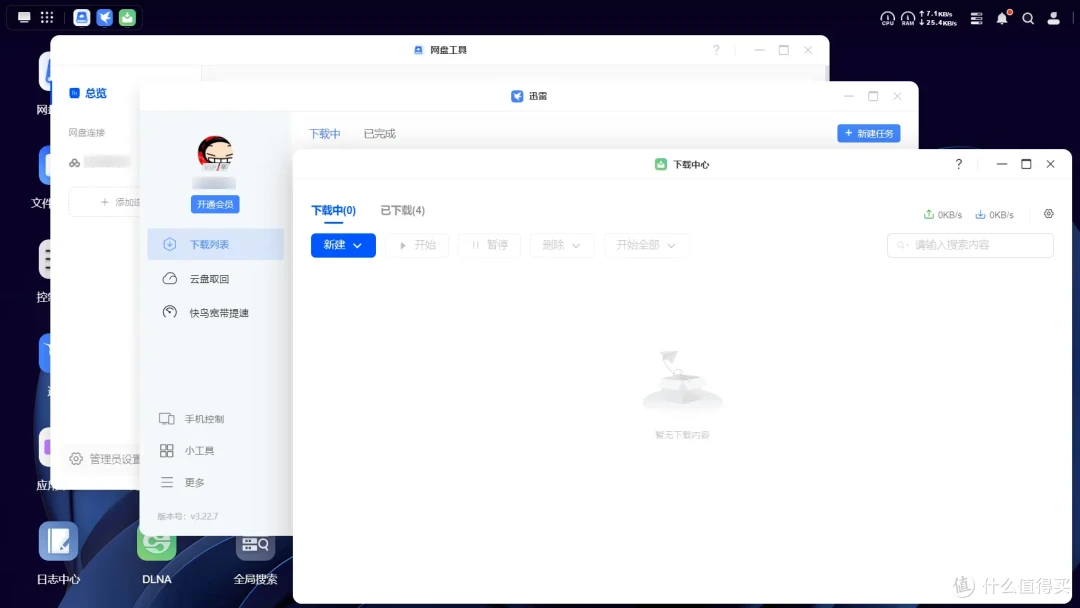Switch to the 下载中心 taskbar app icon
1080x608 pixels.
pos(127,17)
